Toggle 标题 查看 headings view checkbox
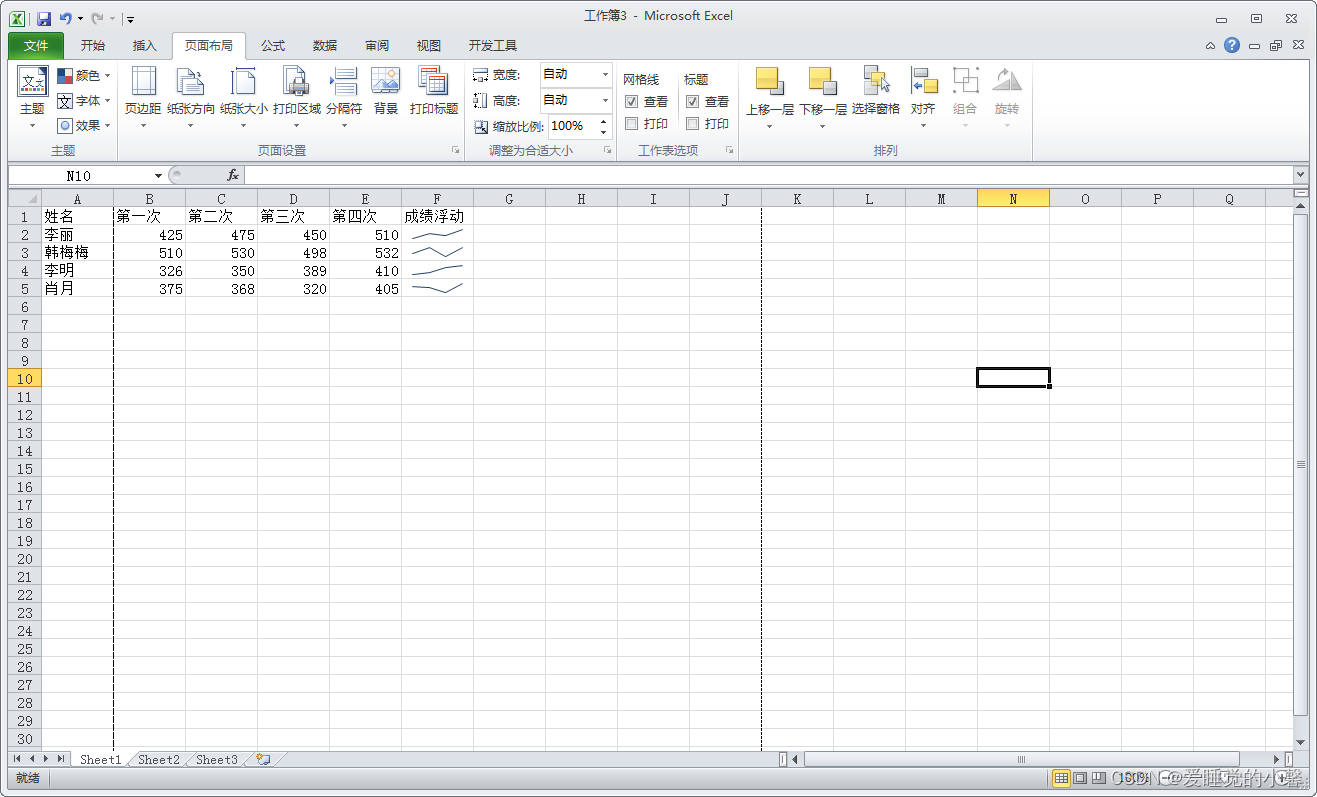Screen dimensions: 1317x797 pos(692,102)
